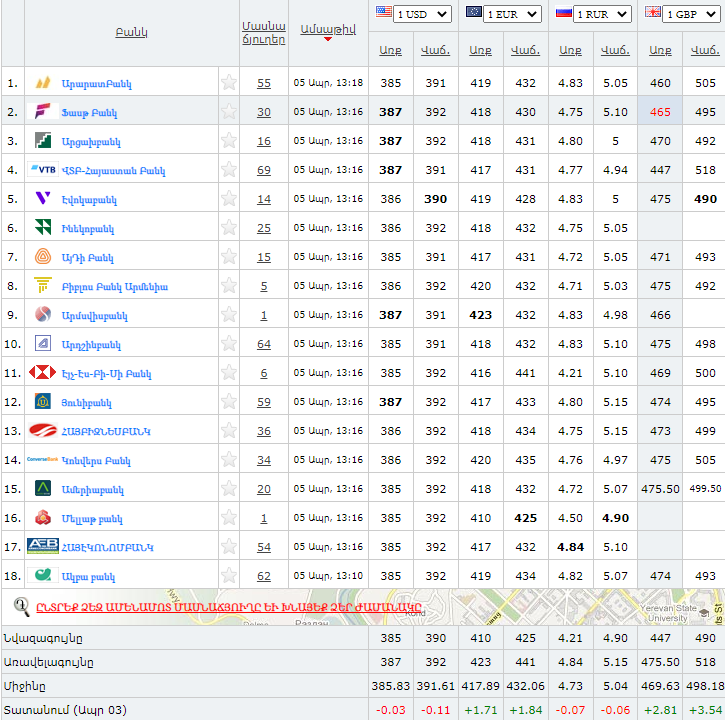Toggle favorite star for ՎՏԲ-Հայաստան Բանկ
The height and width of the screenshot is (720, 725).
[x=229, y=170]
